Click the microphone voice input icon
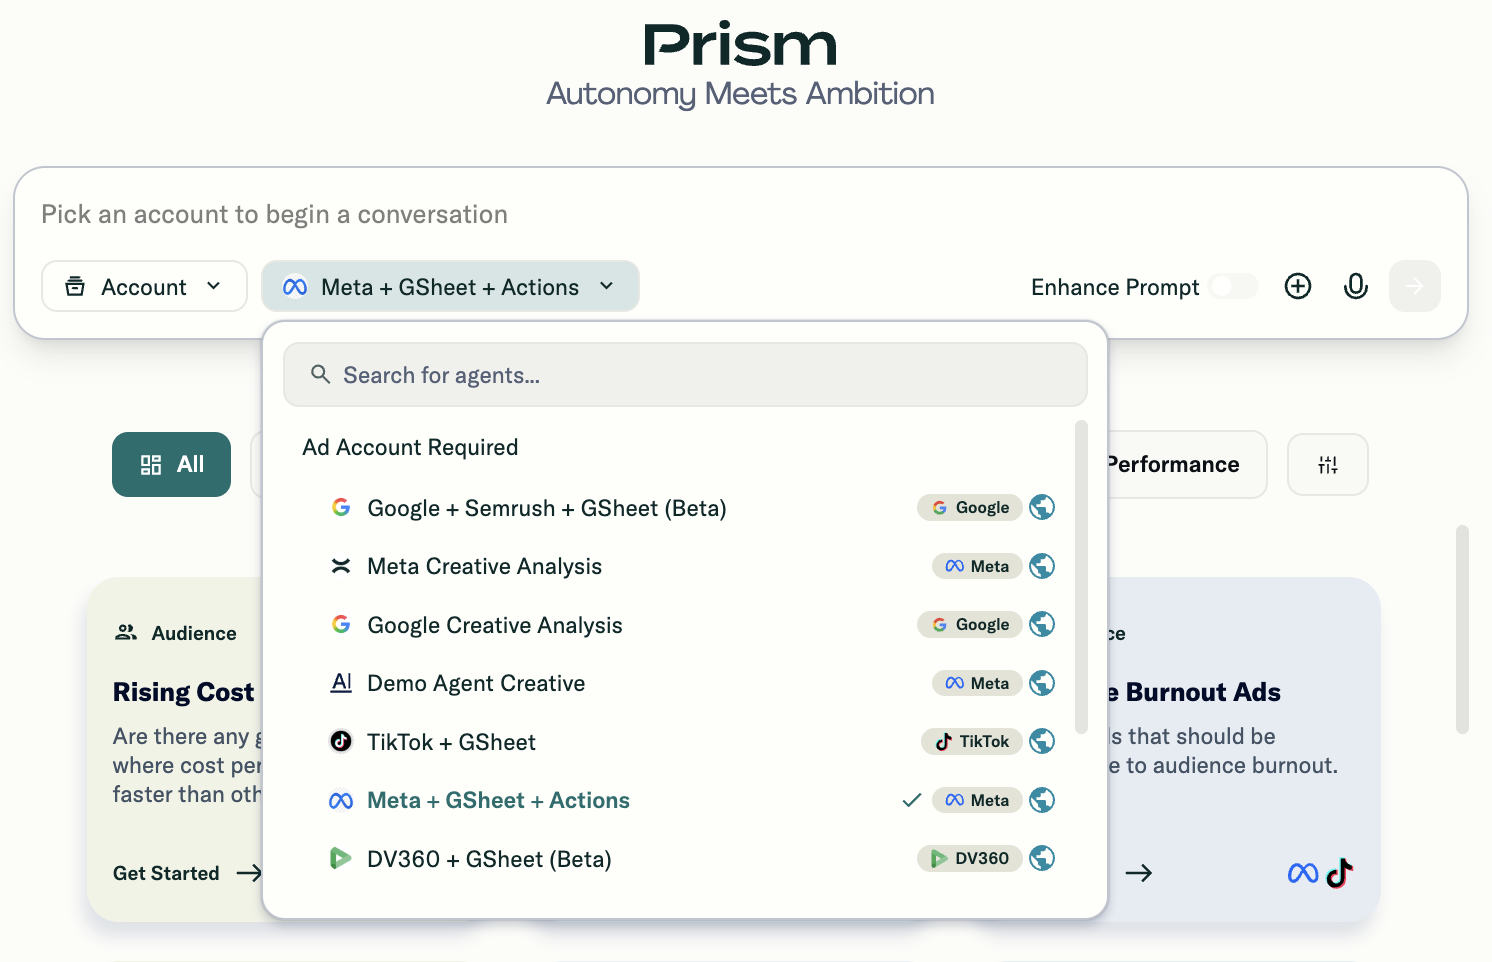 tap(1355, 287)
